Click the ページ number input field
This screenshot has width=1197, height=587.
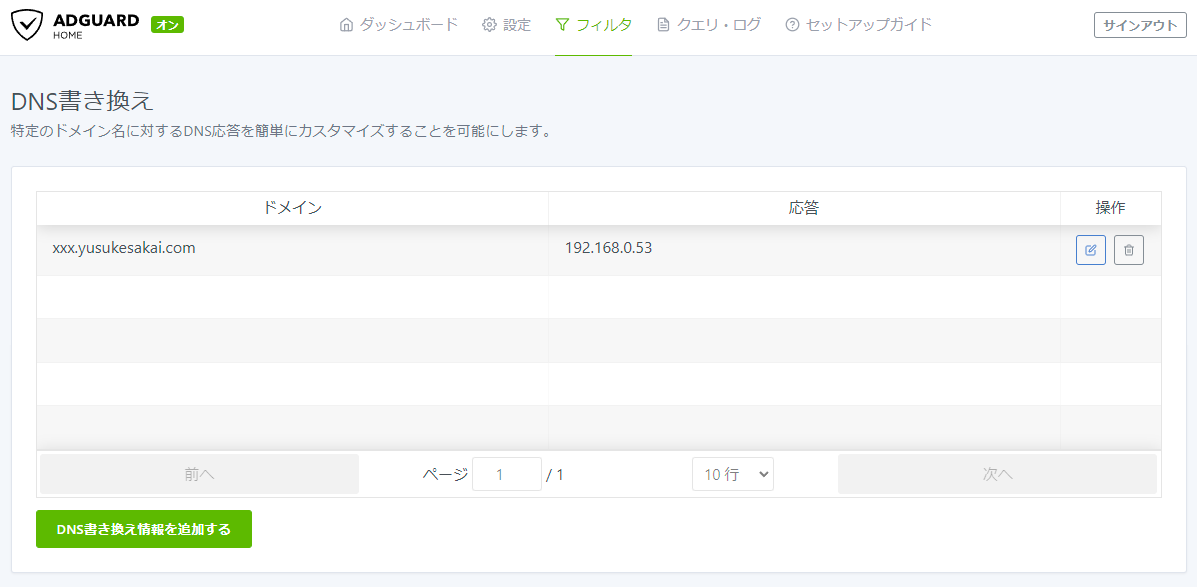[x=507, y=473]
